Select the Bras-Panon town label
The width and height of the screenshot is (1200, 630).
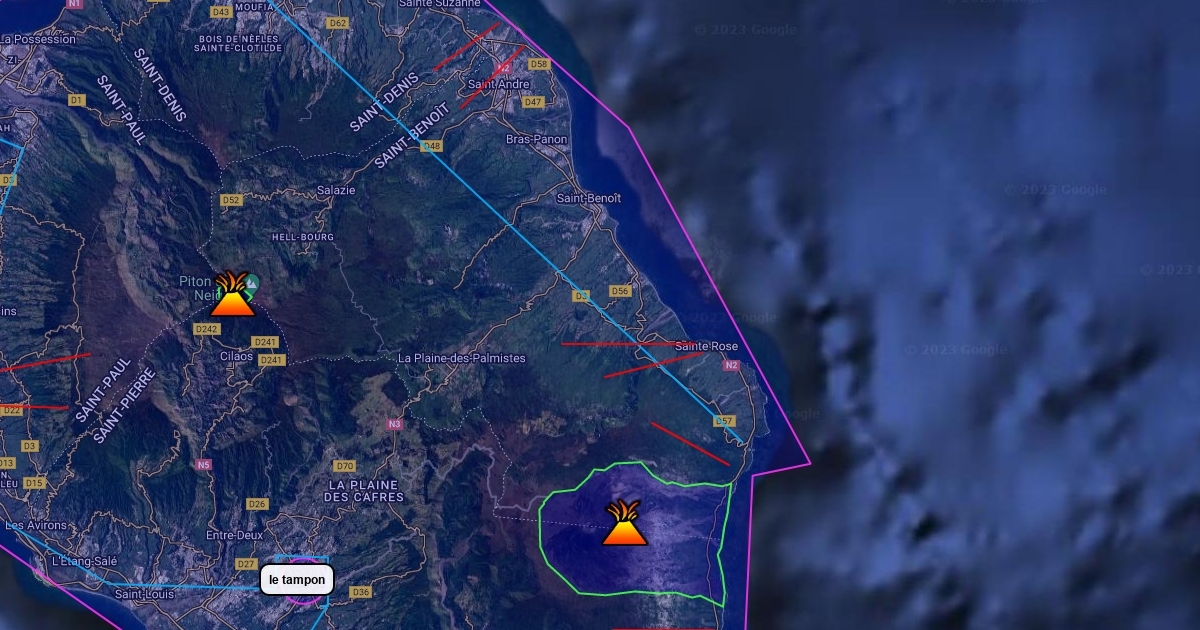tap(536, 139)
